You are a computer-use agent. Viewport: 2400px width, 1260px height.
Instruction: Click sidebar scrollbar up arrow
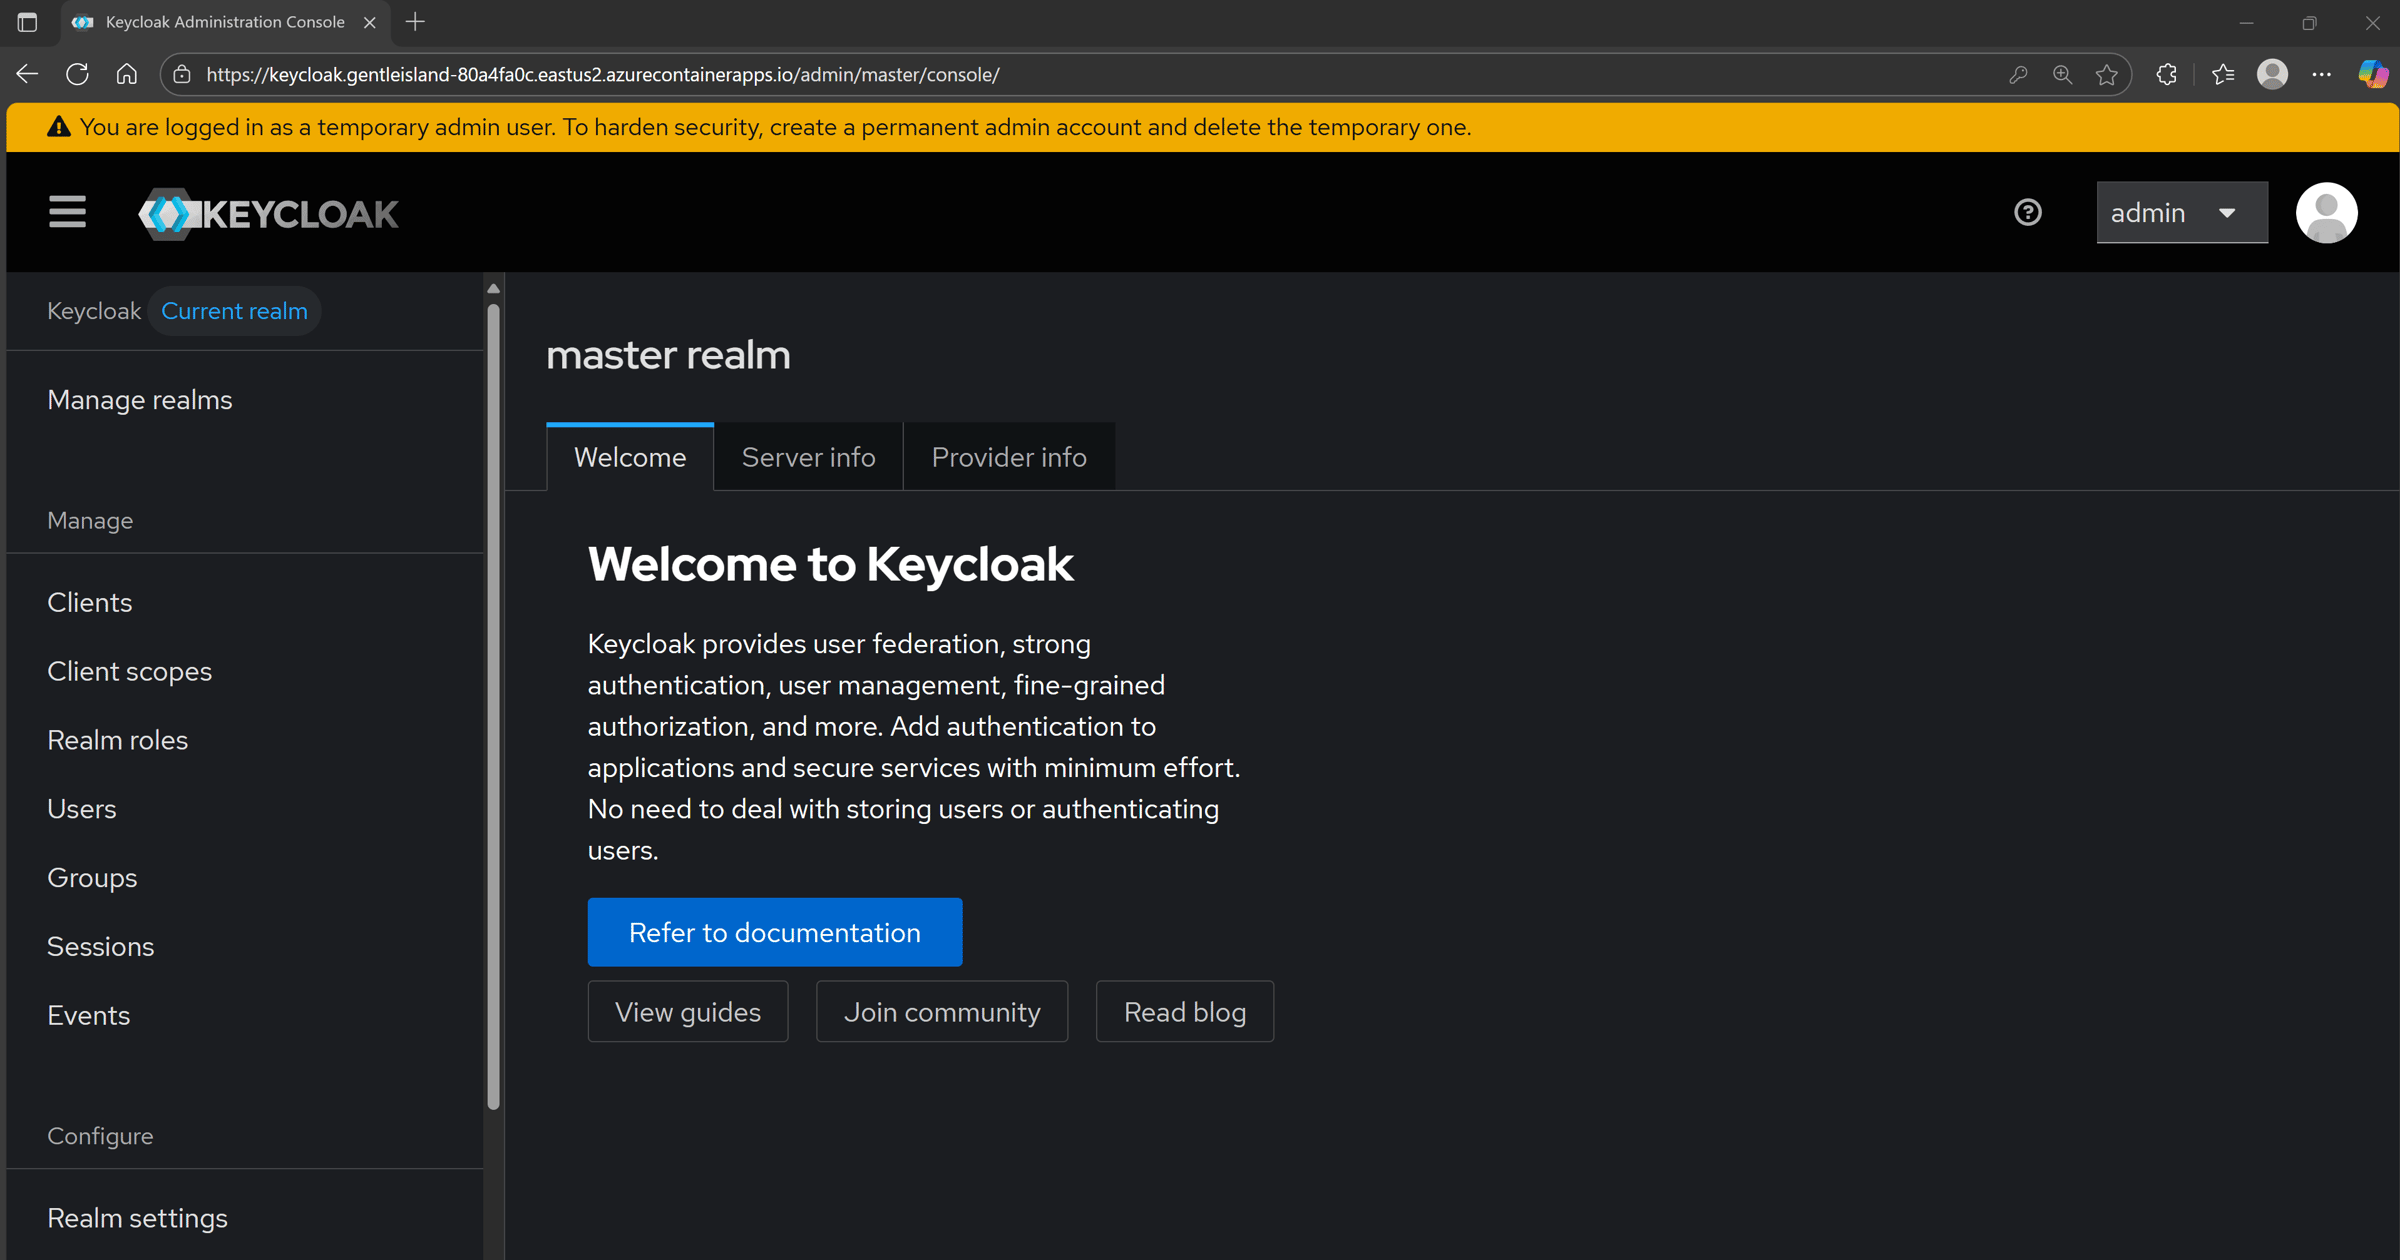tap(493, 288)
